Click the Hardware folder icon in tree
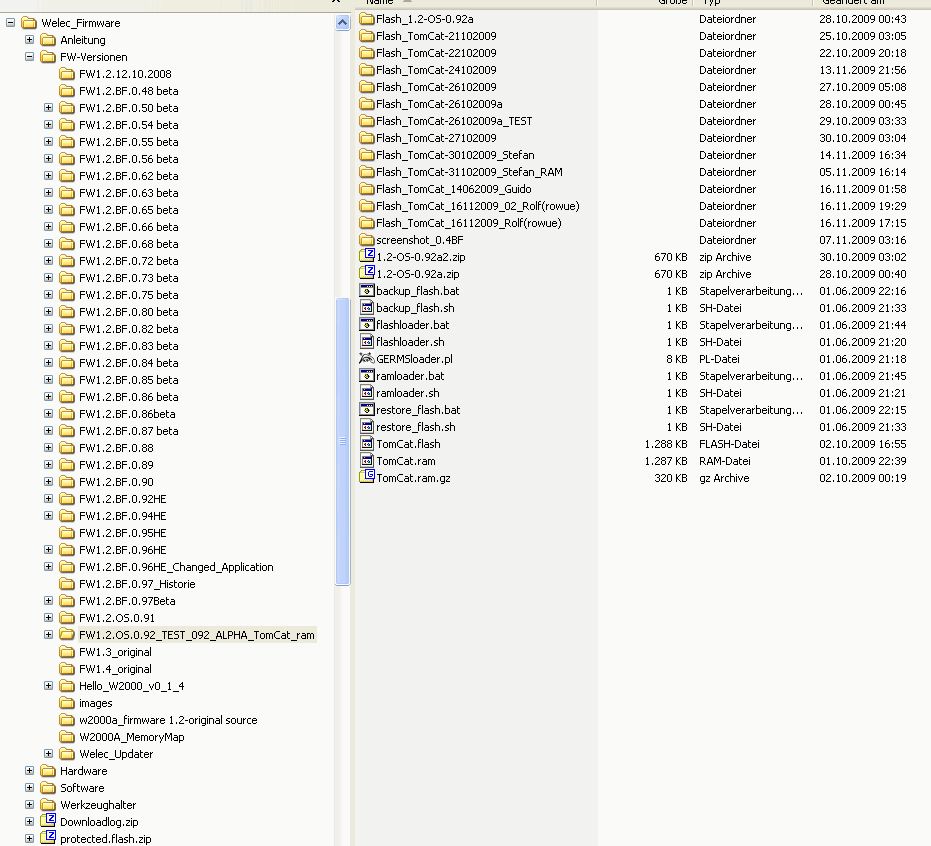931x846 pixels. point(48,771)
